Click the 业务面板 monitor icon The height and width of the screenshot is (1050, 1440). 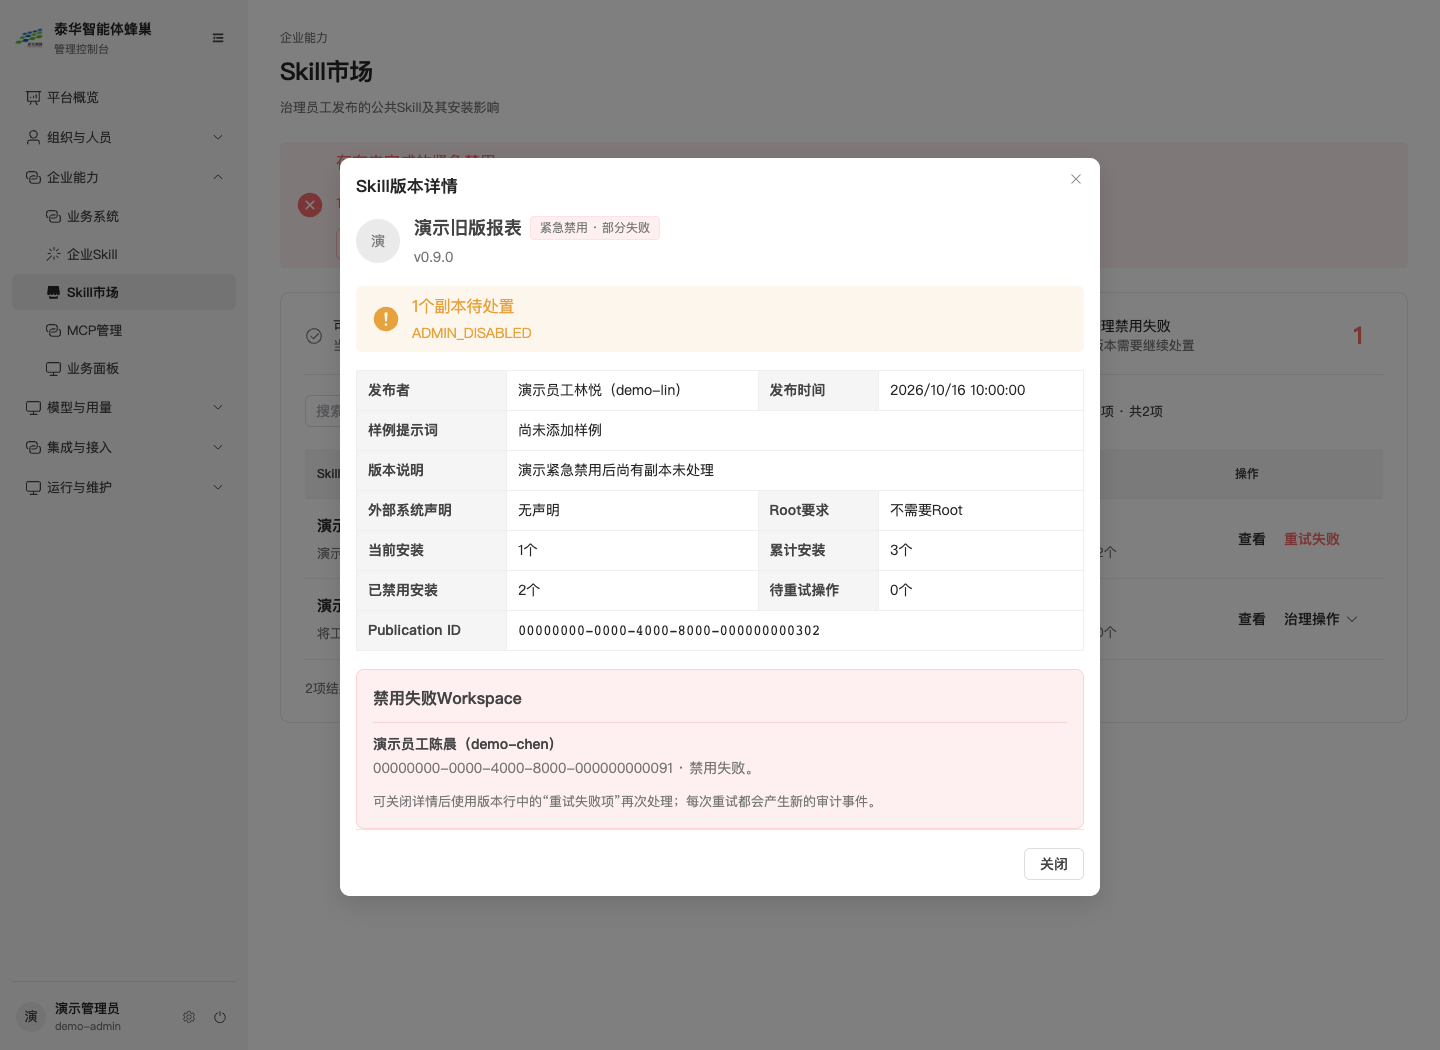(54, 368)
